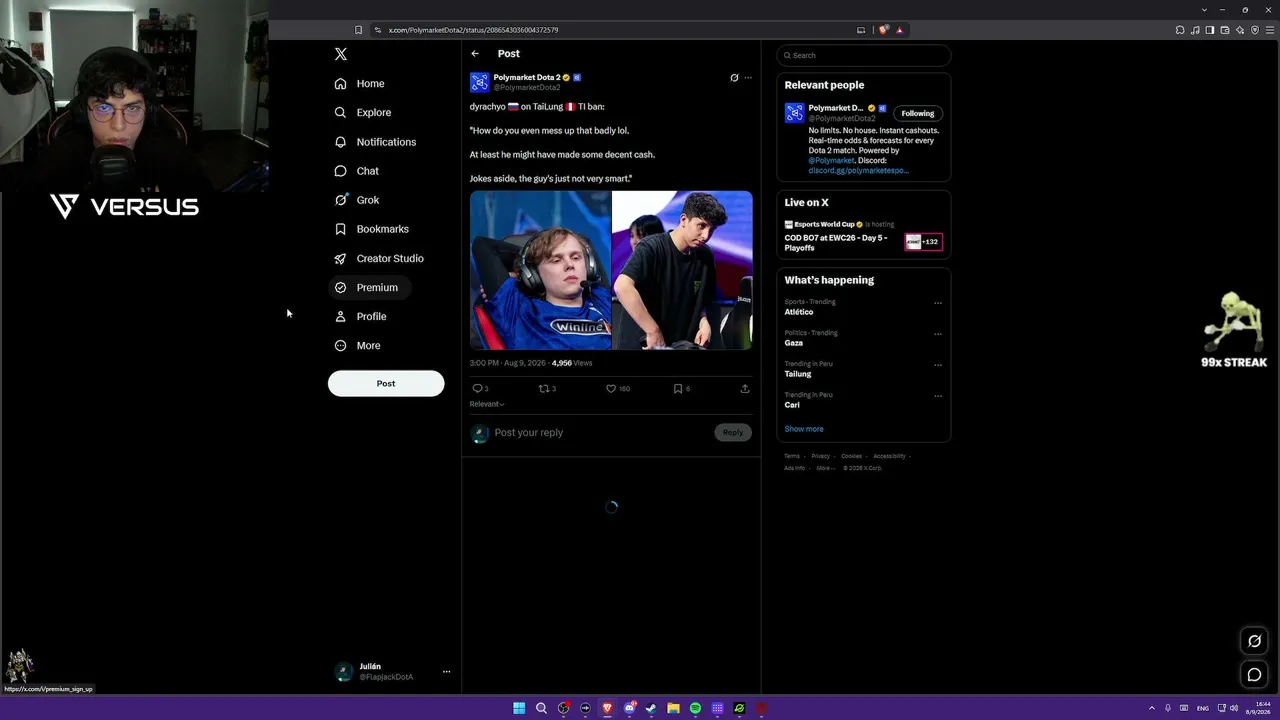Click the Atlético trending topic
Image resolution: width=1280 pixels, height=720 pixels.
coord(799,312)
